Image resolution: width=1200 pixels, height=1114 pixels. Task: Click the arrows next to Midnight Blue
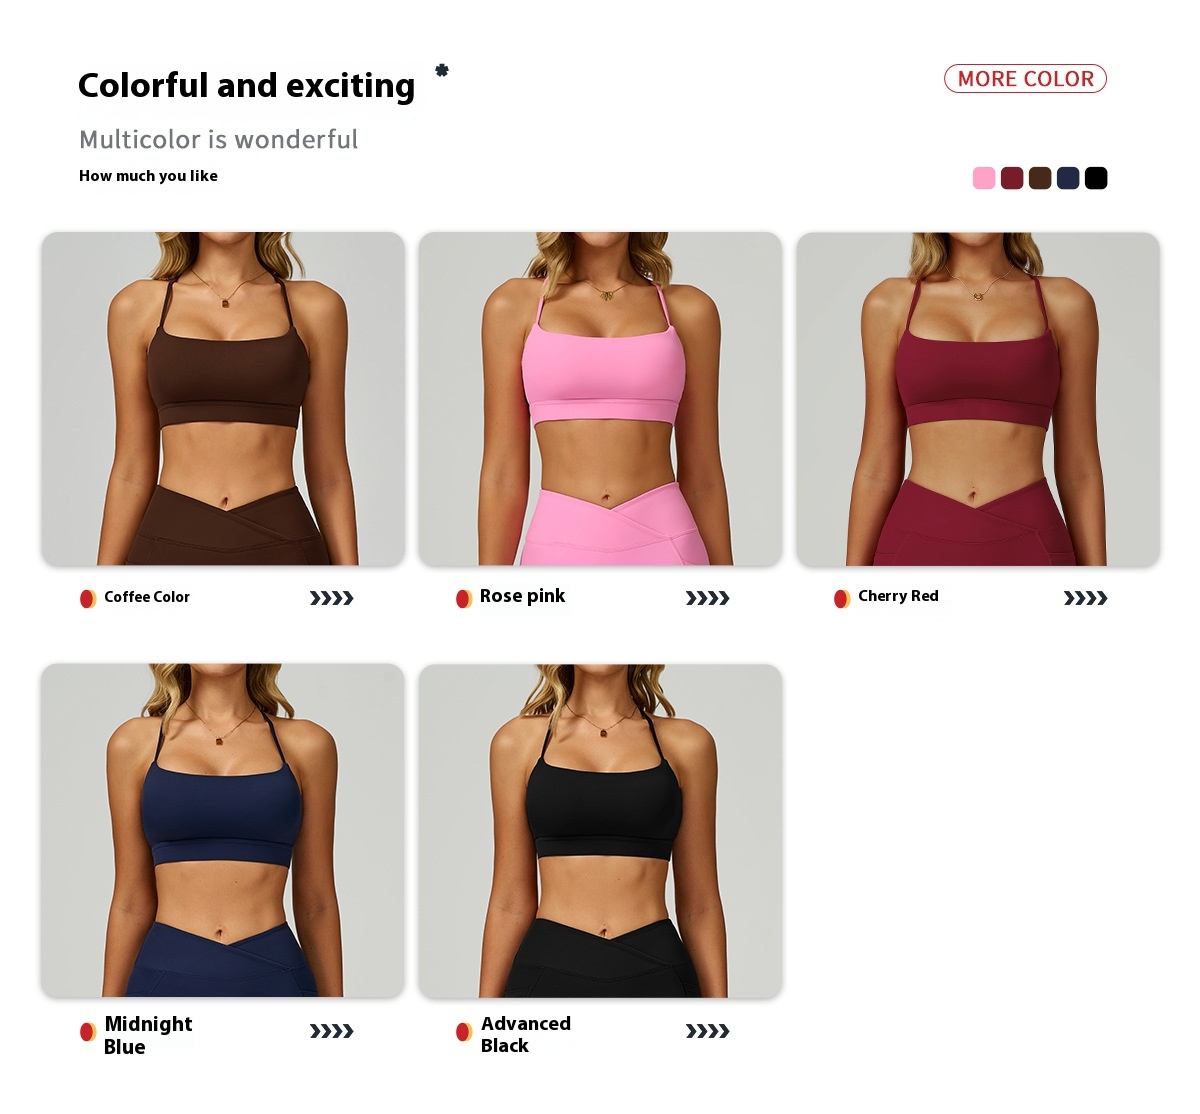point(332,1031)
